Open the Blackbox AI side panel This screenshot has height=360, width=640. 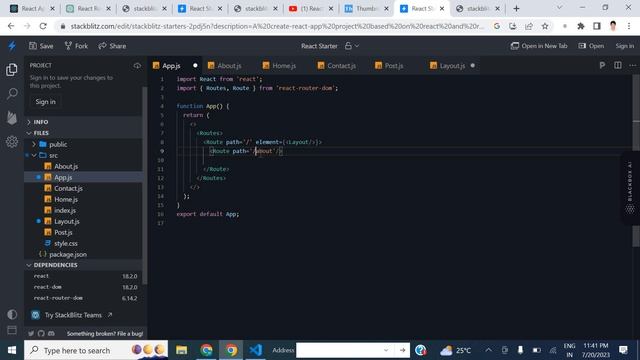click(x=630, y=188)
